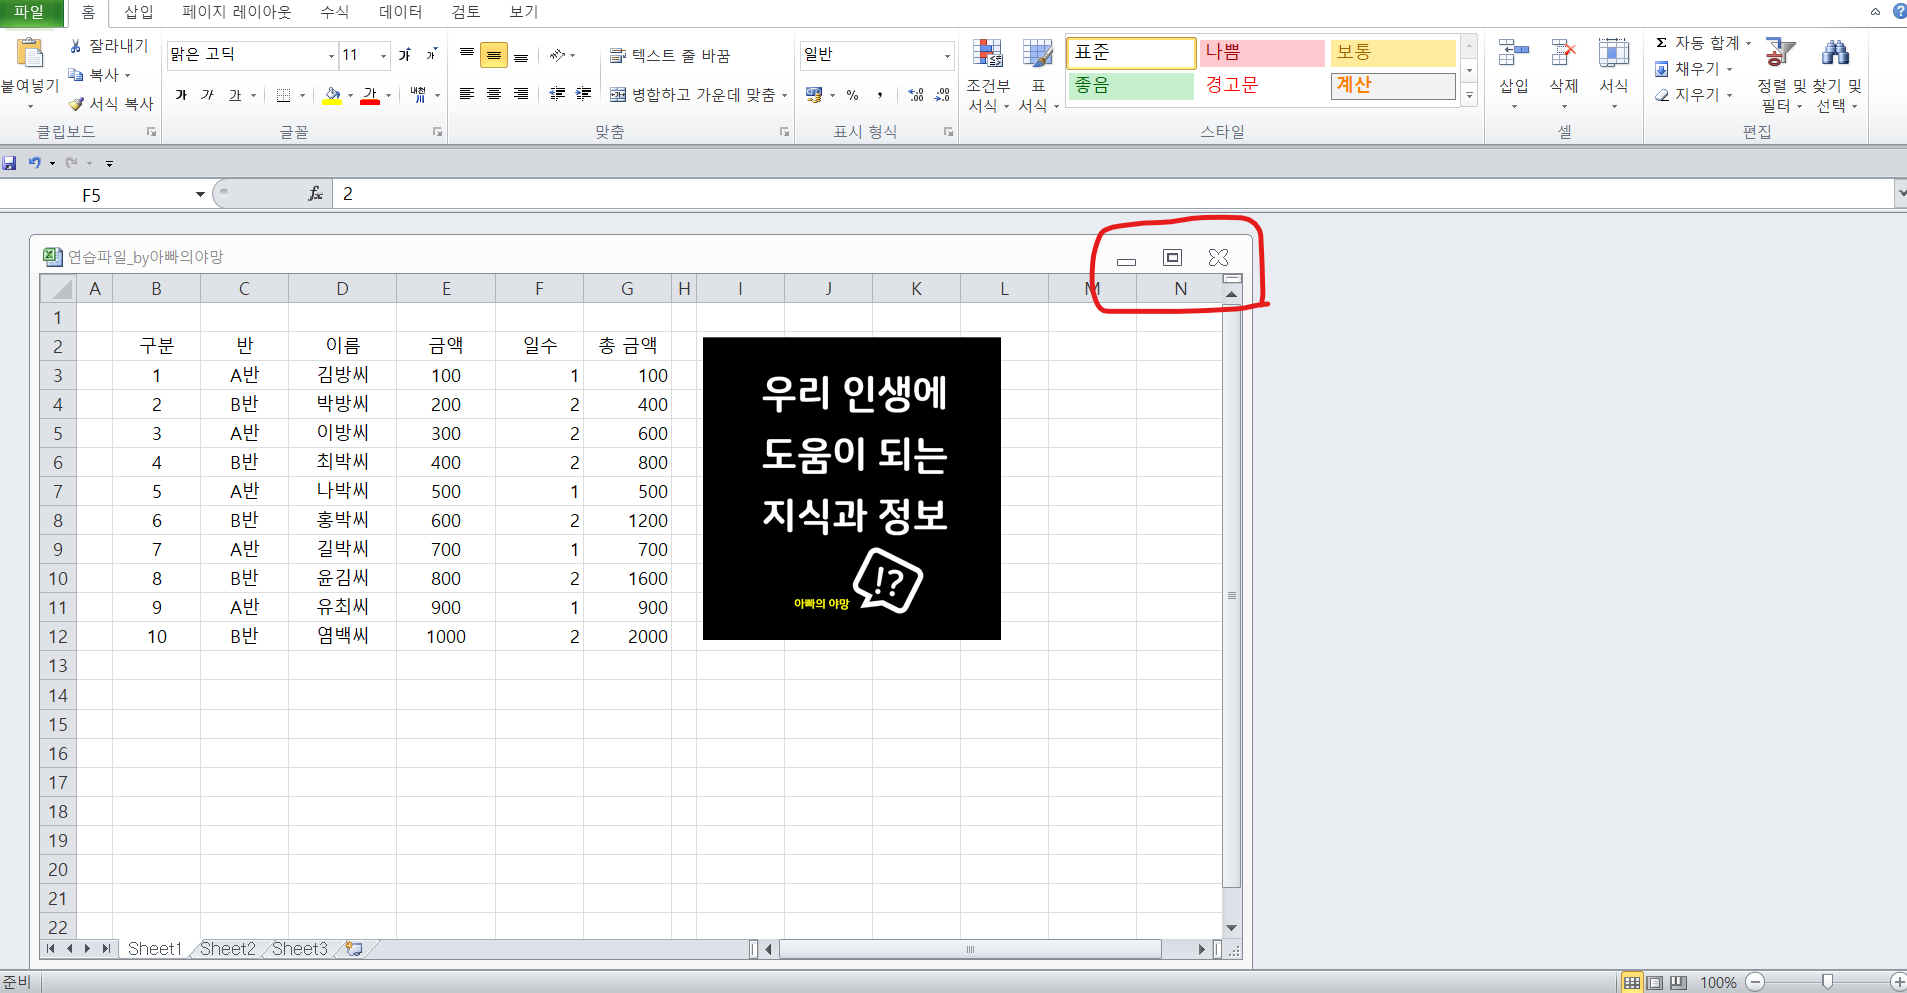Toggle right text alignment
The width and height of the screenshot is (1907, 993).
[521, 94]
